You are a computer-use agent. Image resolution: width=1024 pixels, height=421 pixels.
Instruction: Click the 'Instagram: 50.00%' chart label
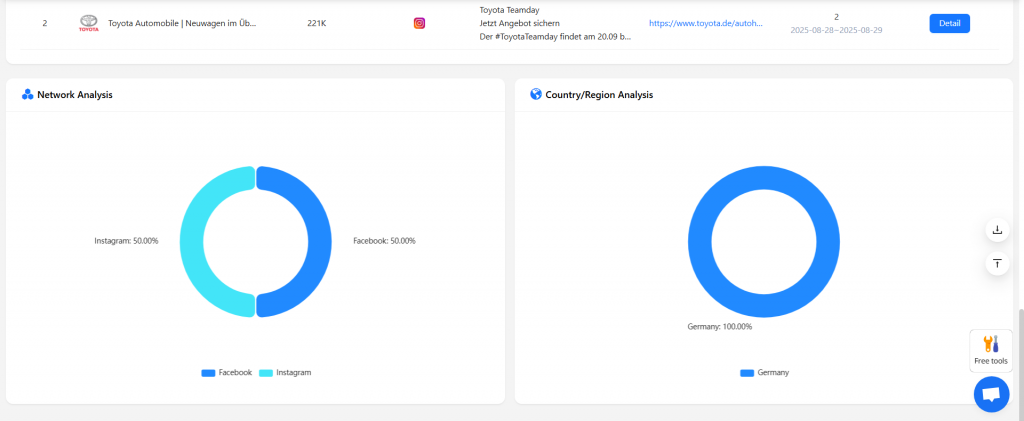click(x=126, y=241)
